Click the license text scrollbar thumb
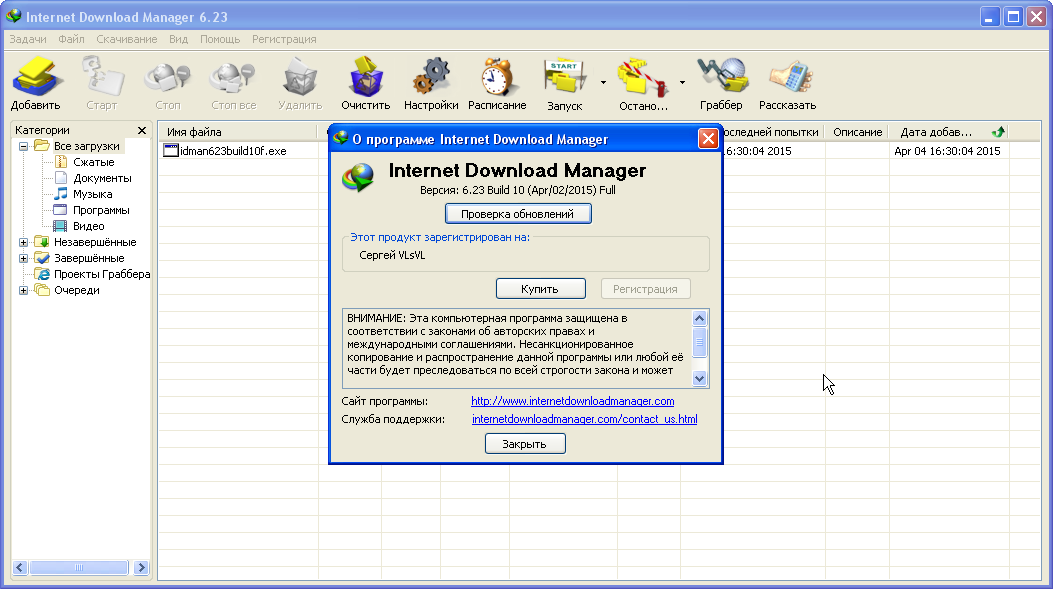Image resolution: width=1053 pixels, height=589 pixels. tap(699, 343)
